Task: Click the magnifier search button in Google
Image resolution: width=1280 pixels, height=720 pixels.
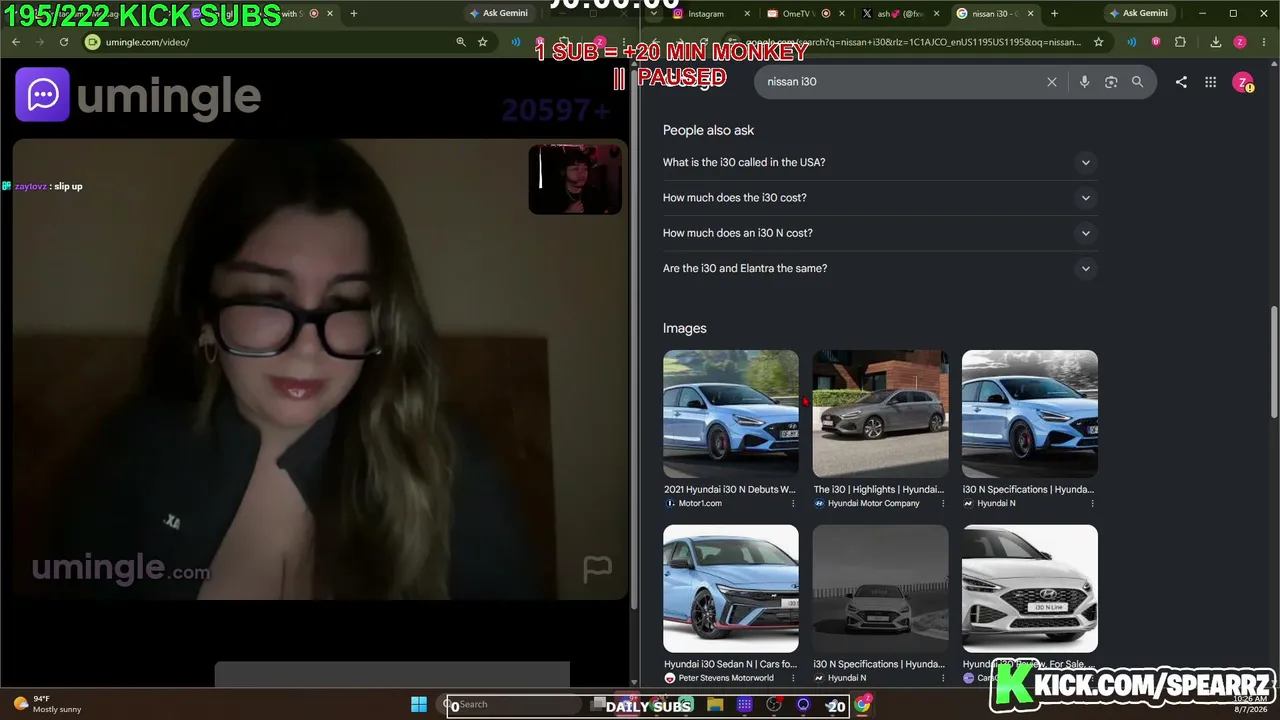Action: [x=1137, y=82]
